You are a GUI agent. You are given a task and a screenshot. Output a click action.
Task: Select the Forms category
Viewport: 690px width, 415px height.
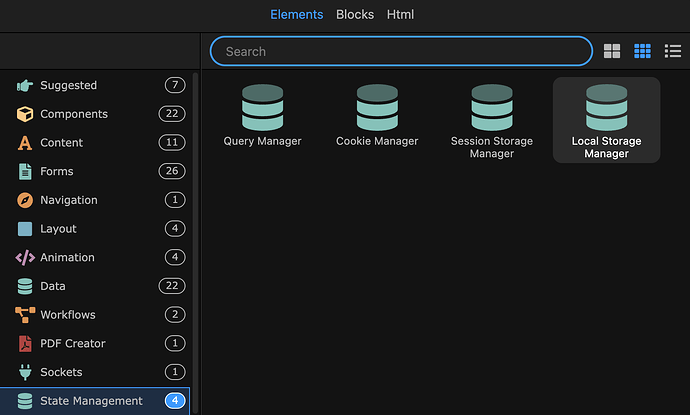click(95, 171)
